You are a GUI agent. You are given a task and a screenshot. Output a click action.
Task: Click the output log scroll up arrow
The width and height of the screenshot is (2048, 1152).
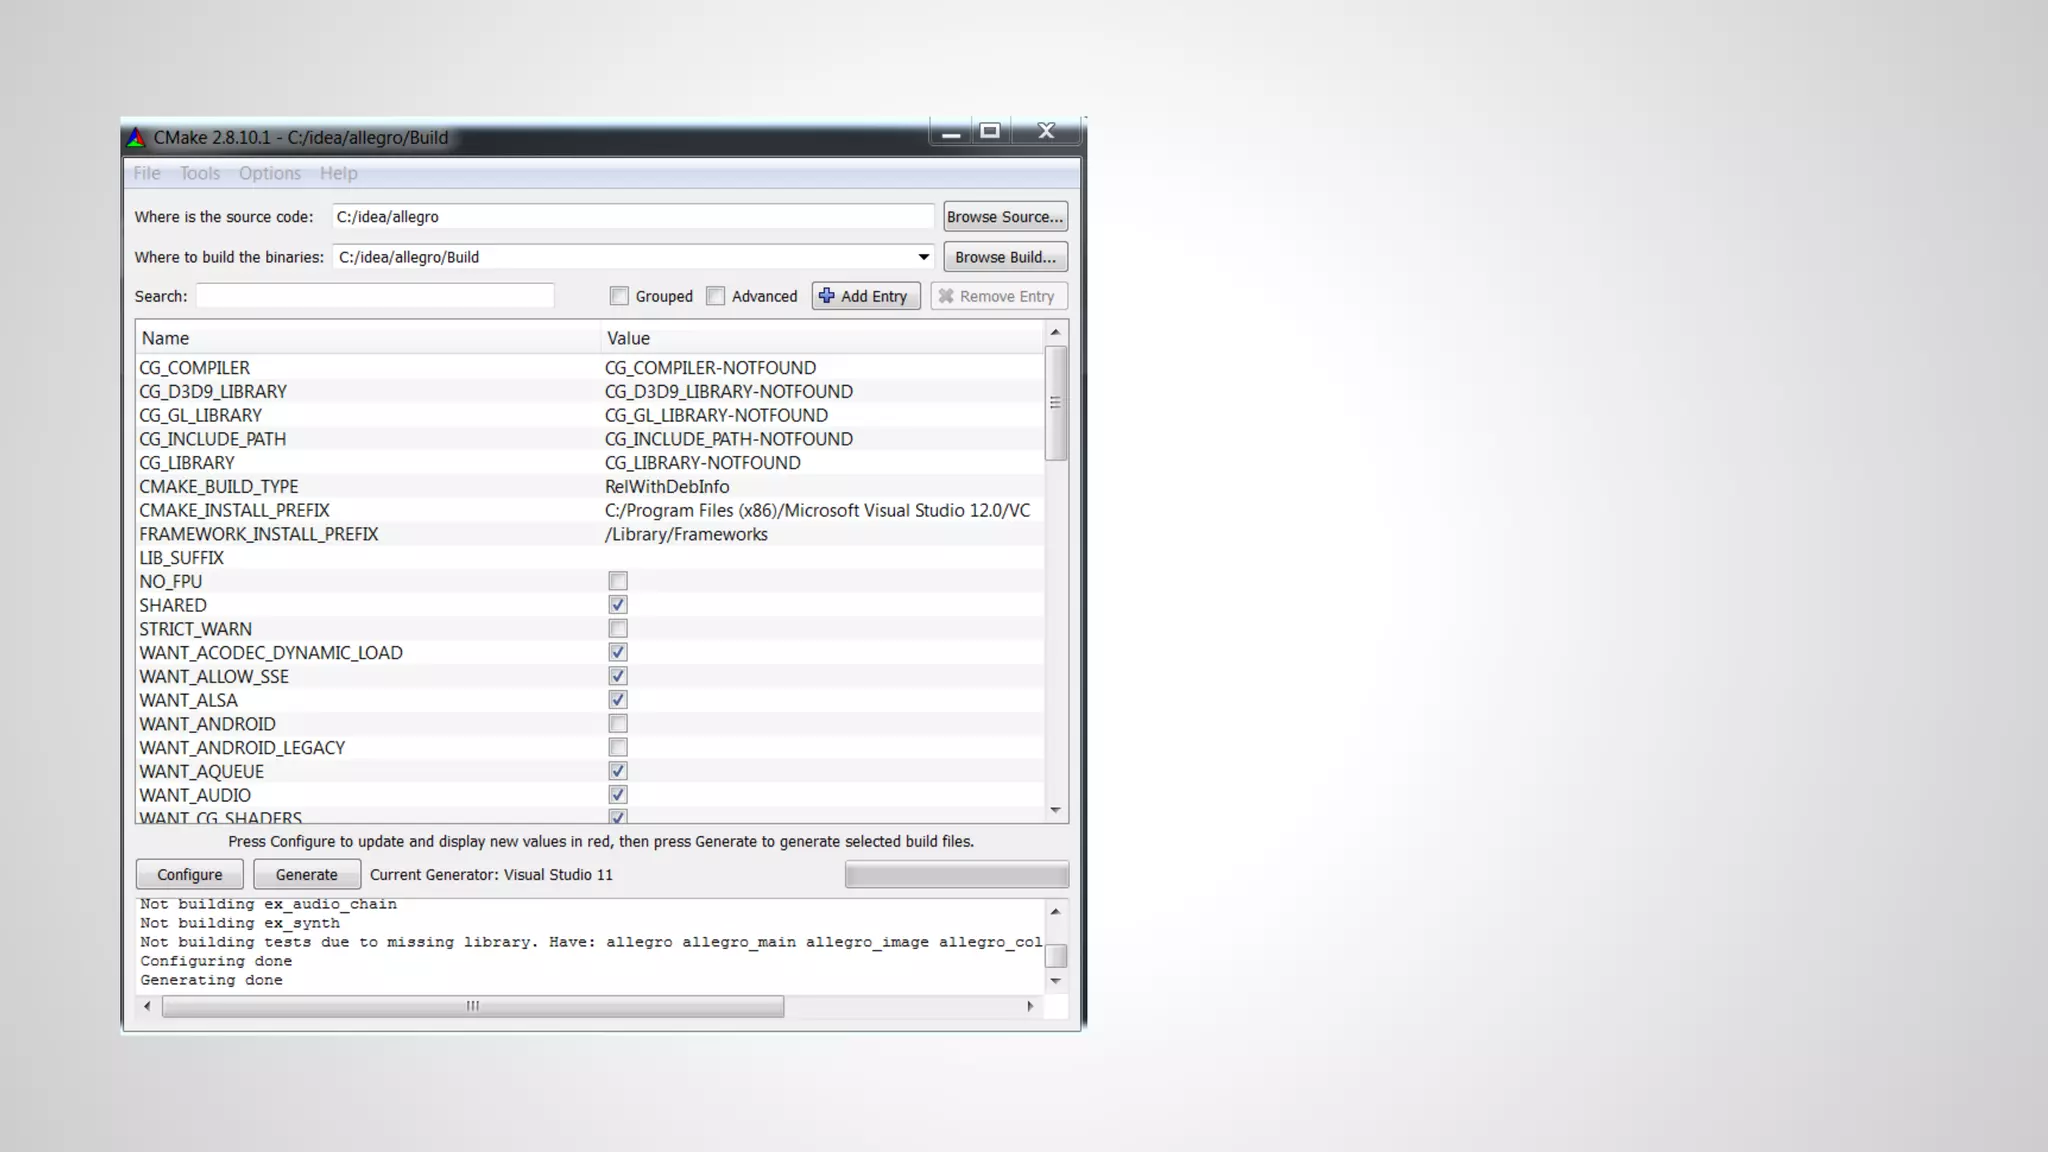click(x=1055, y=912)
